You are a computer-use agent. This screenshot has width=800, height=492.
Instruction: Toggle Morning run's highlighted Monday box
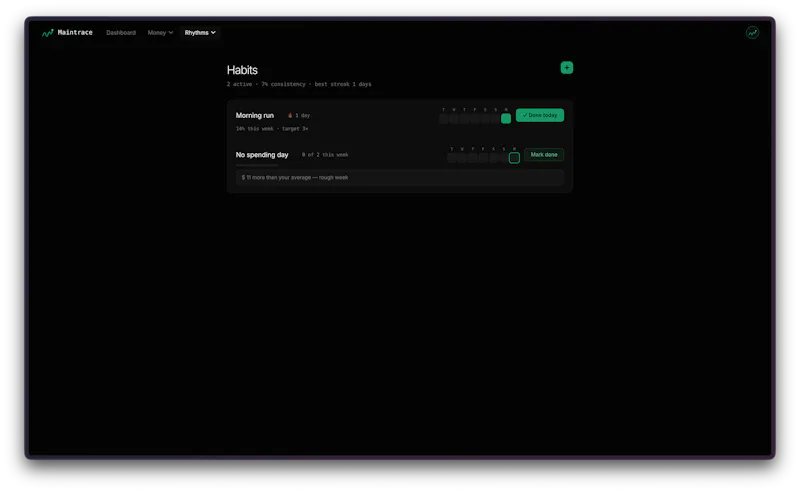[x=506, y=118]
